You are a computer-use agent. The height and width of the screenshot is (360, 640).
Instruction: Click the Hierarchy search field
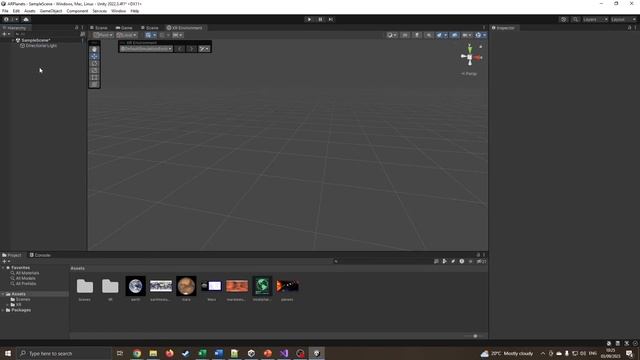[46, 34]
